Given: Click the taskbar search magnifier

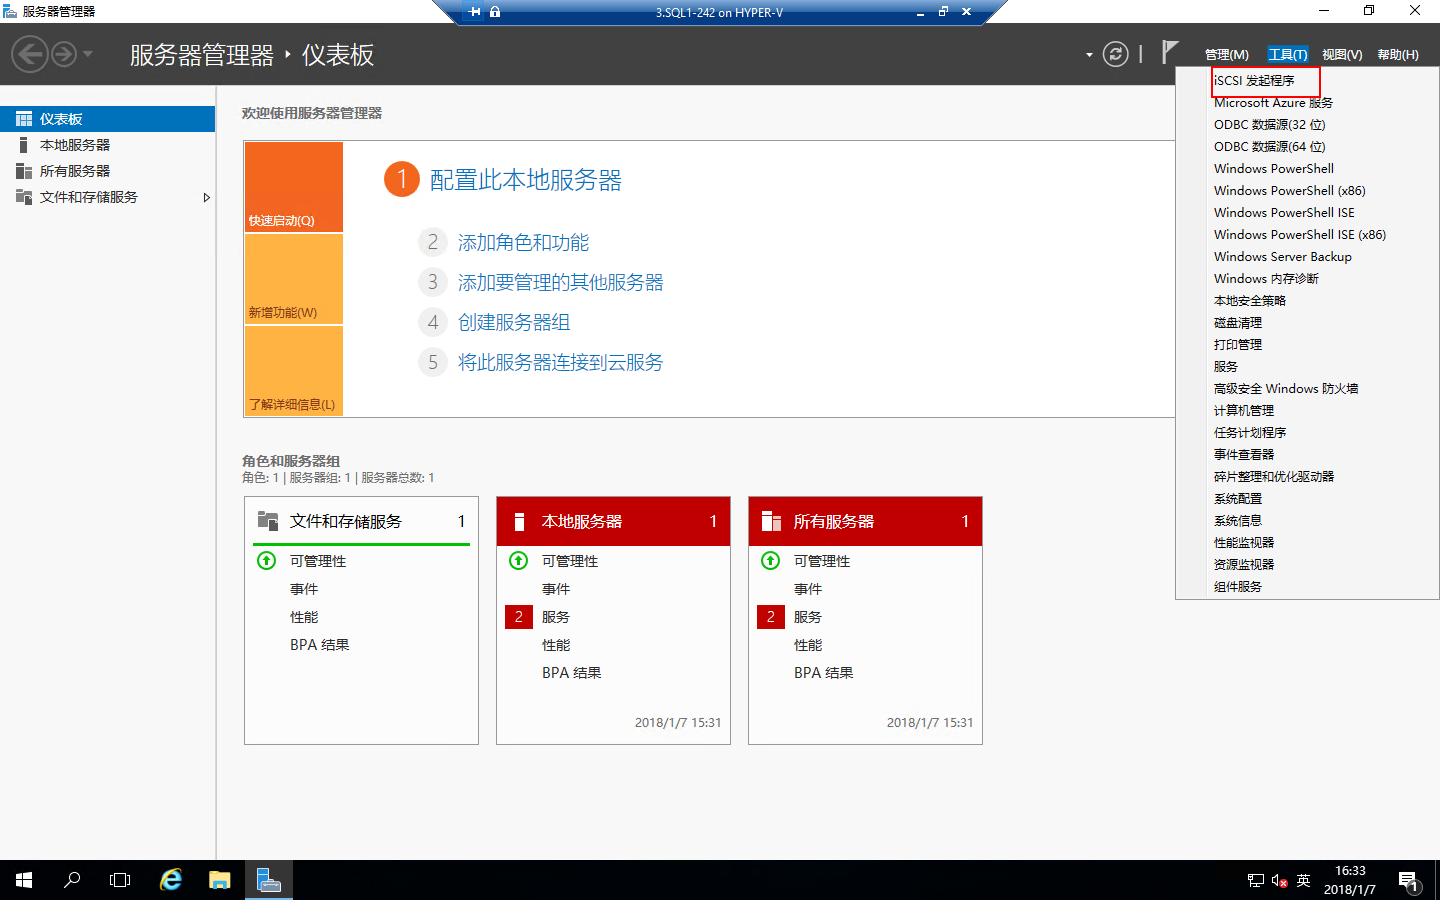Looking at the screenshot, I should point(72,880).
